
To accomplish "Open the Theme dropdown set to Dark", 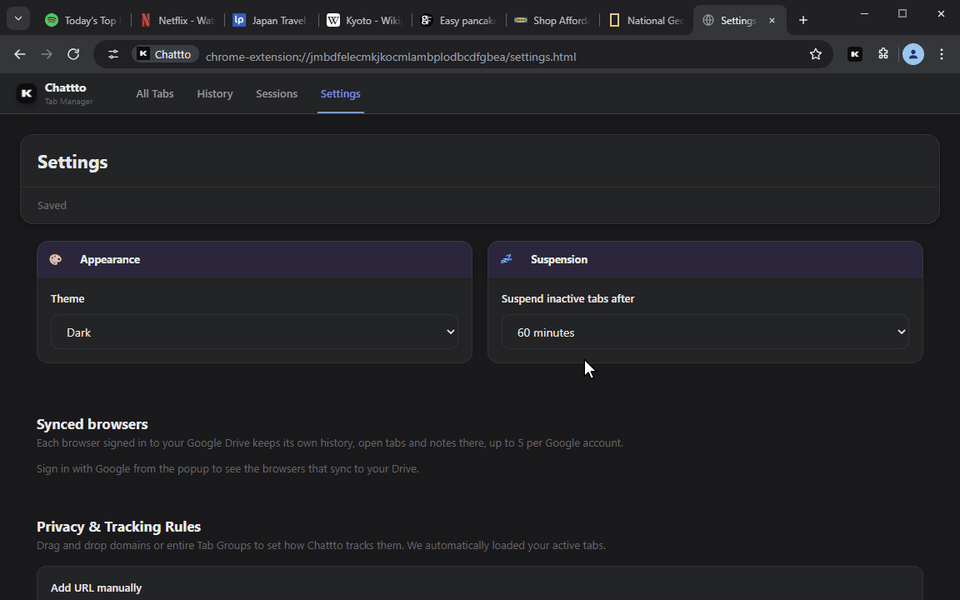I will 254,332.
